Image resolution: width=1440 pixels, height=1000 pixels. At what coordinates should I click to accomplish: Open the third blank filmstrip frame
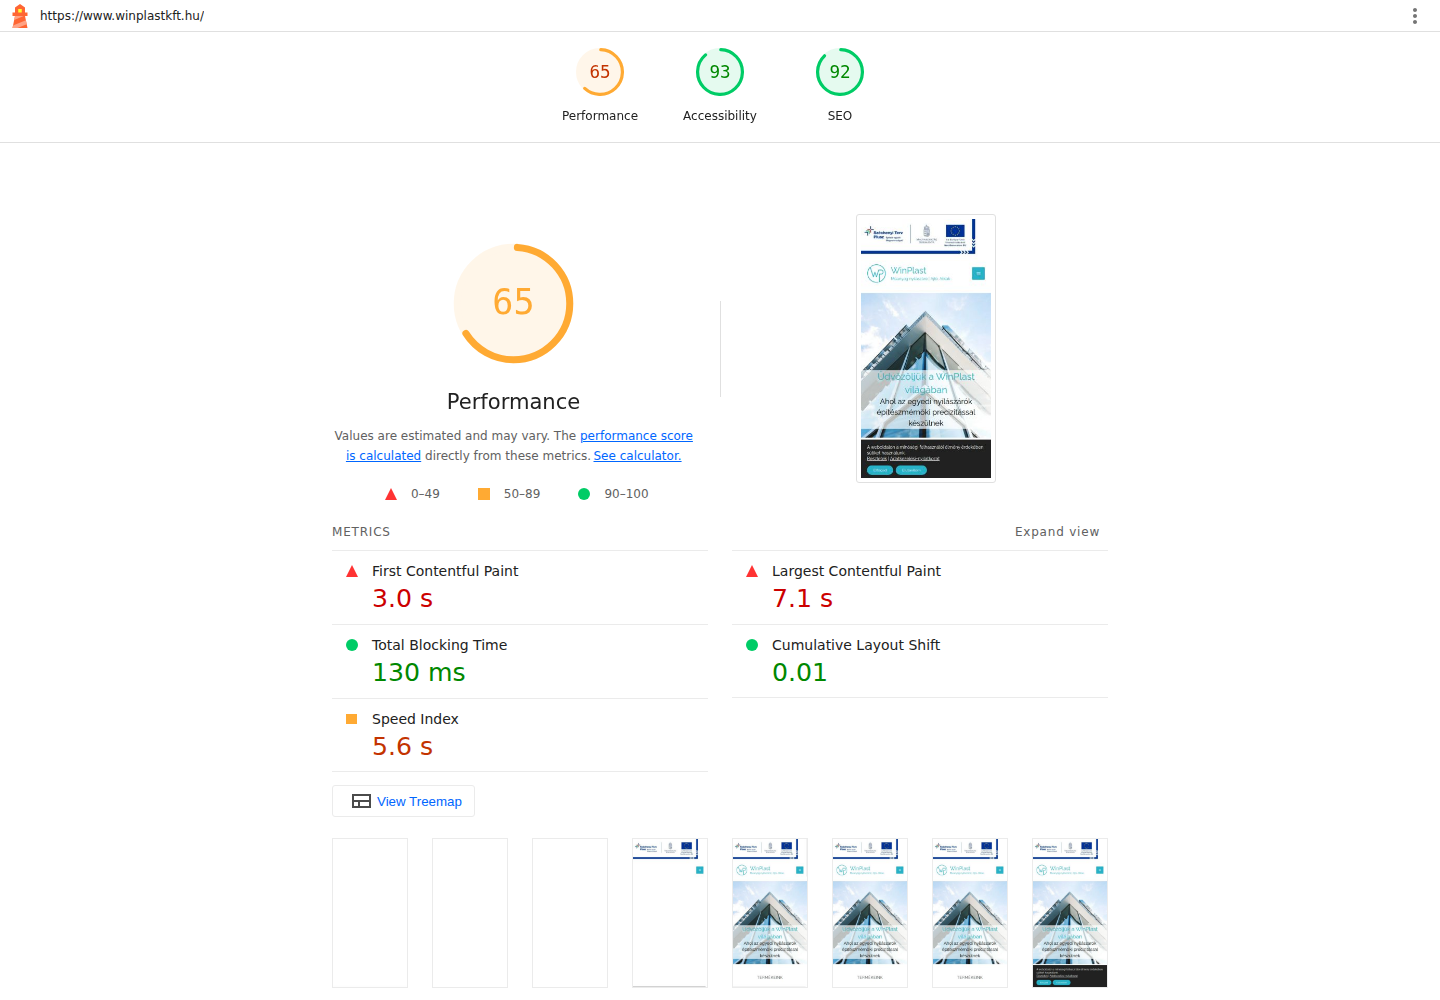570,913
